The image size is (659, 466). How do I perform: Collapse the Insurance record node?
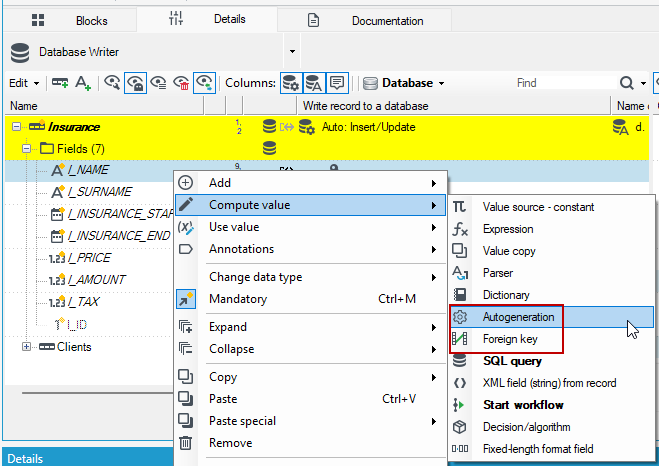(x=16, y=126)
